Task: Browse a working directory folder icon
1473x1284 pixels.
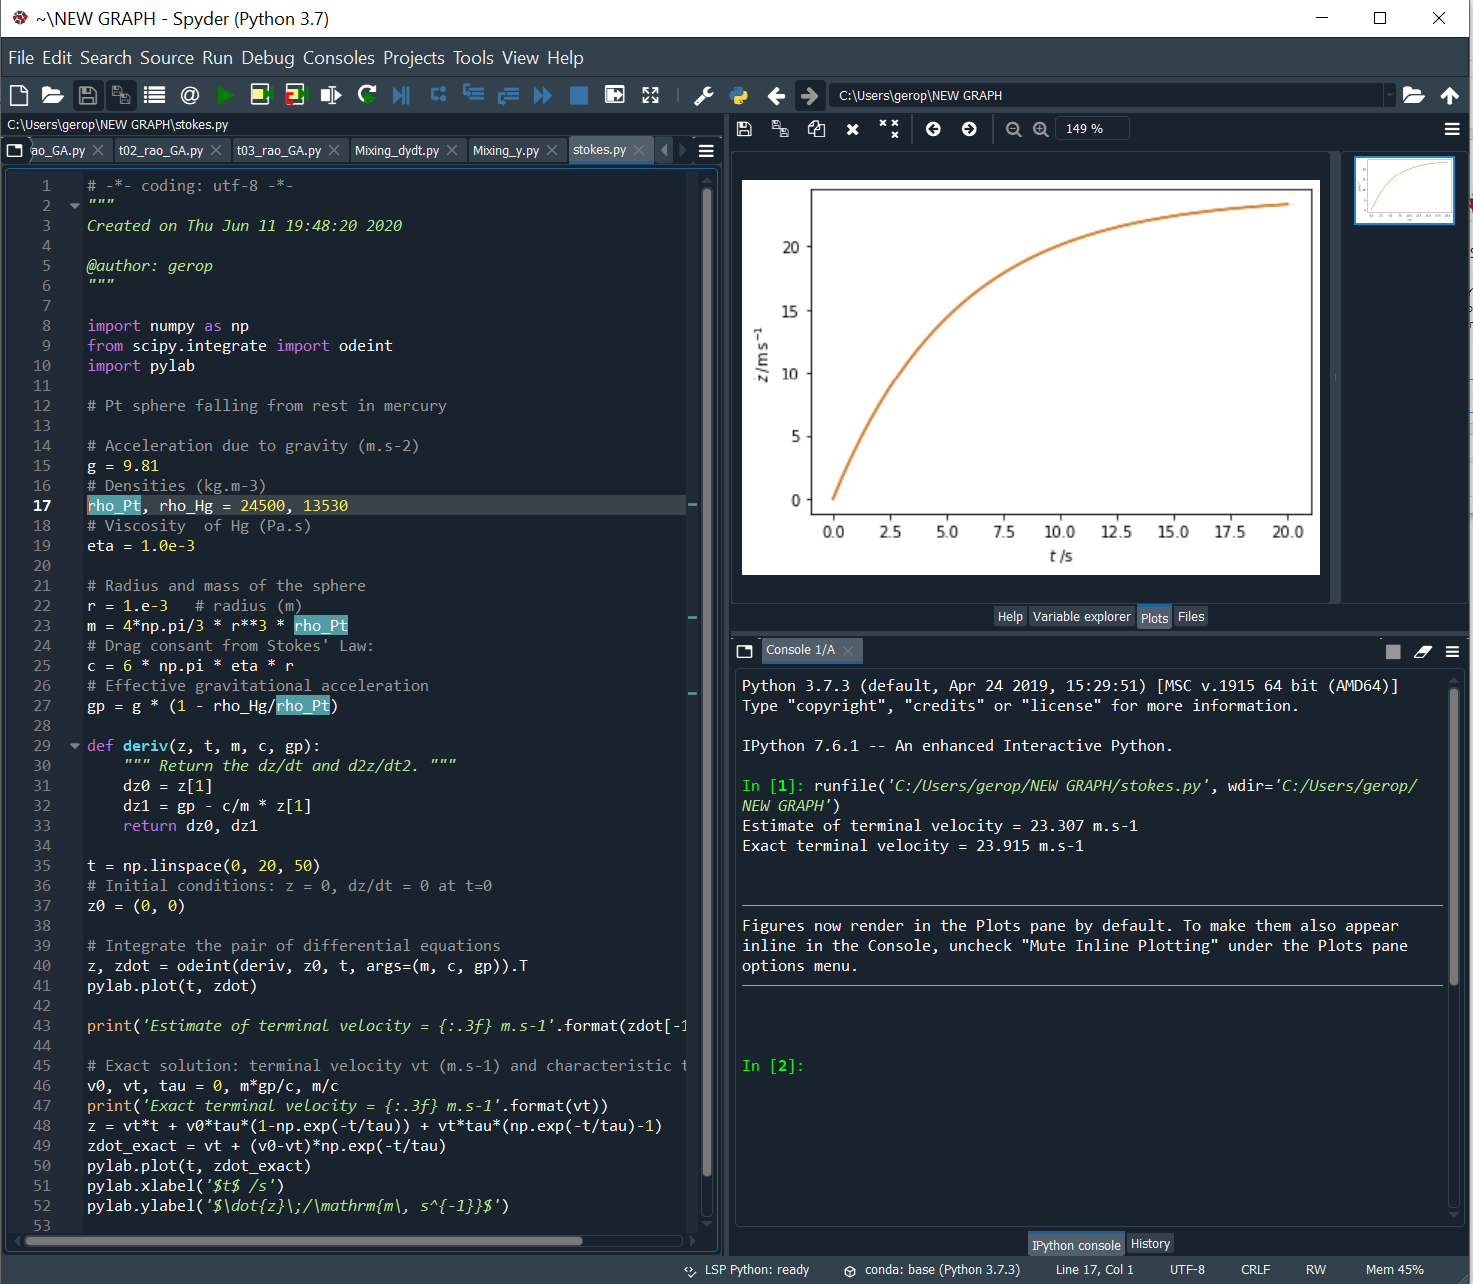Action: coord(1414,95)
